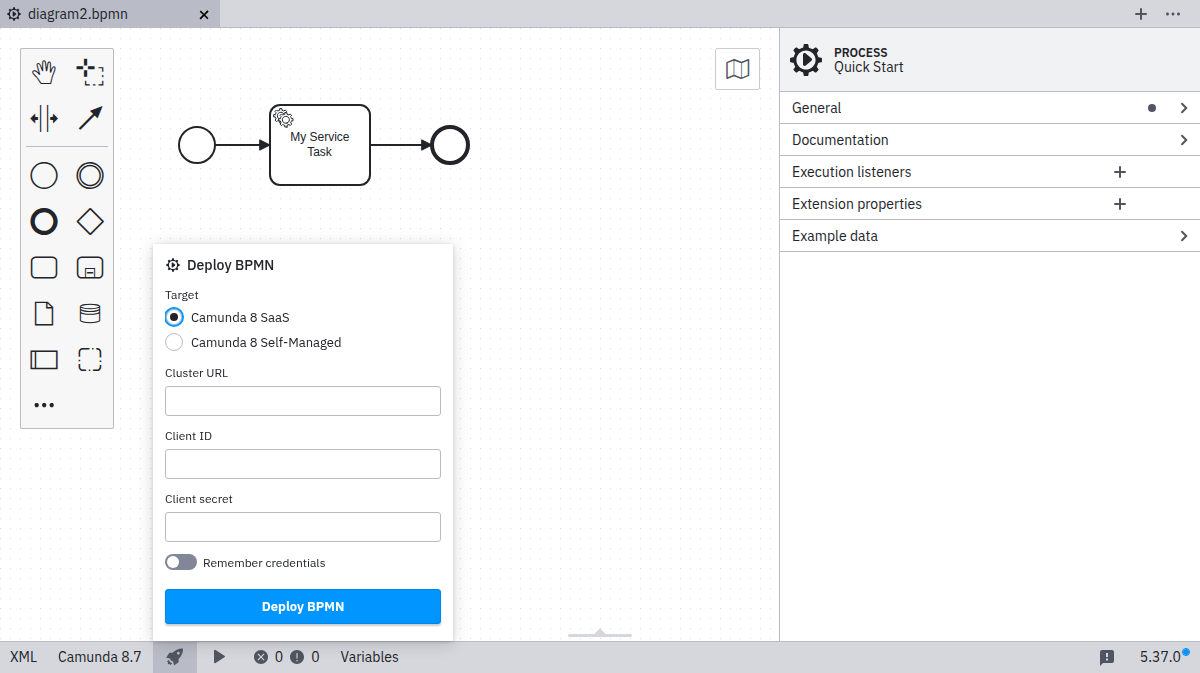The width and height of the screenshot is (1200, 673).
Task: Create a start event from the palette
Action: pyautogui.click(x=44, y=175)
